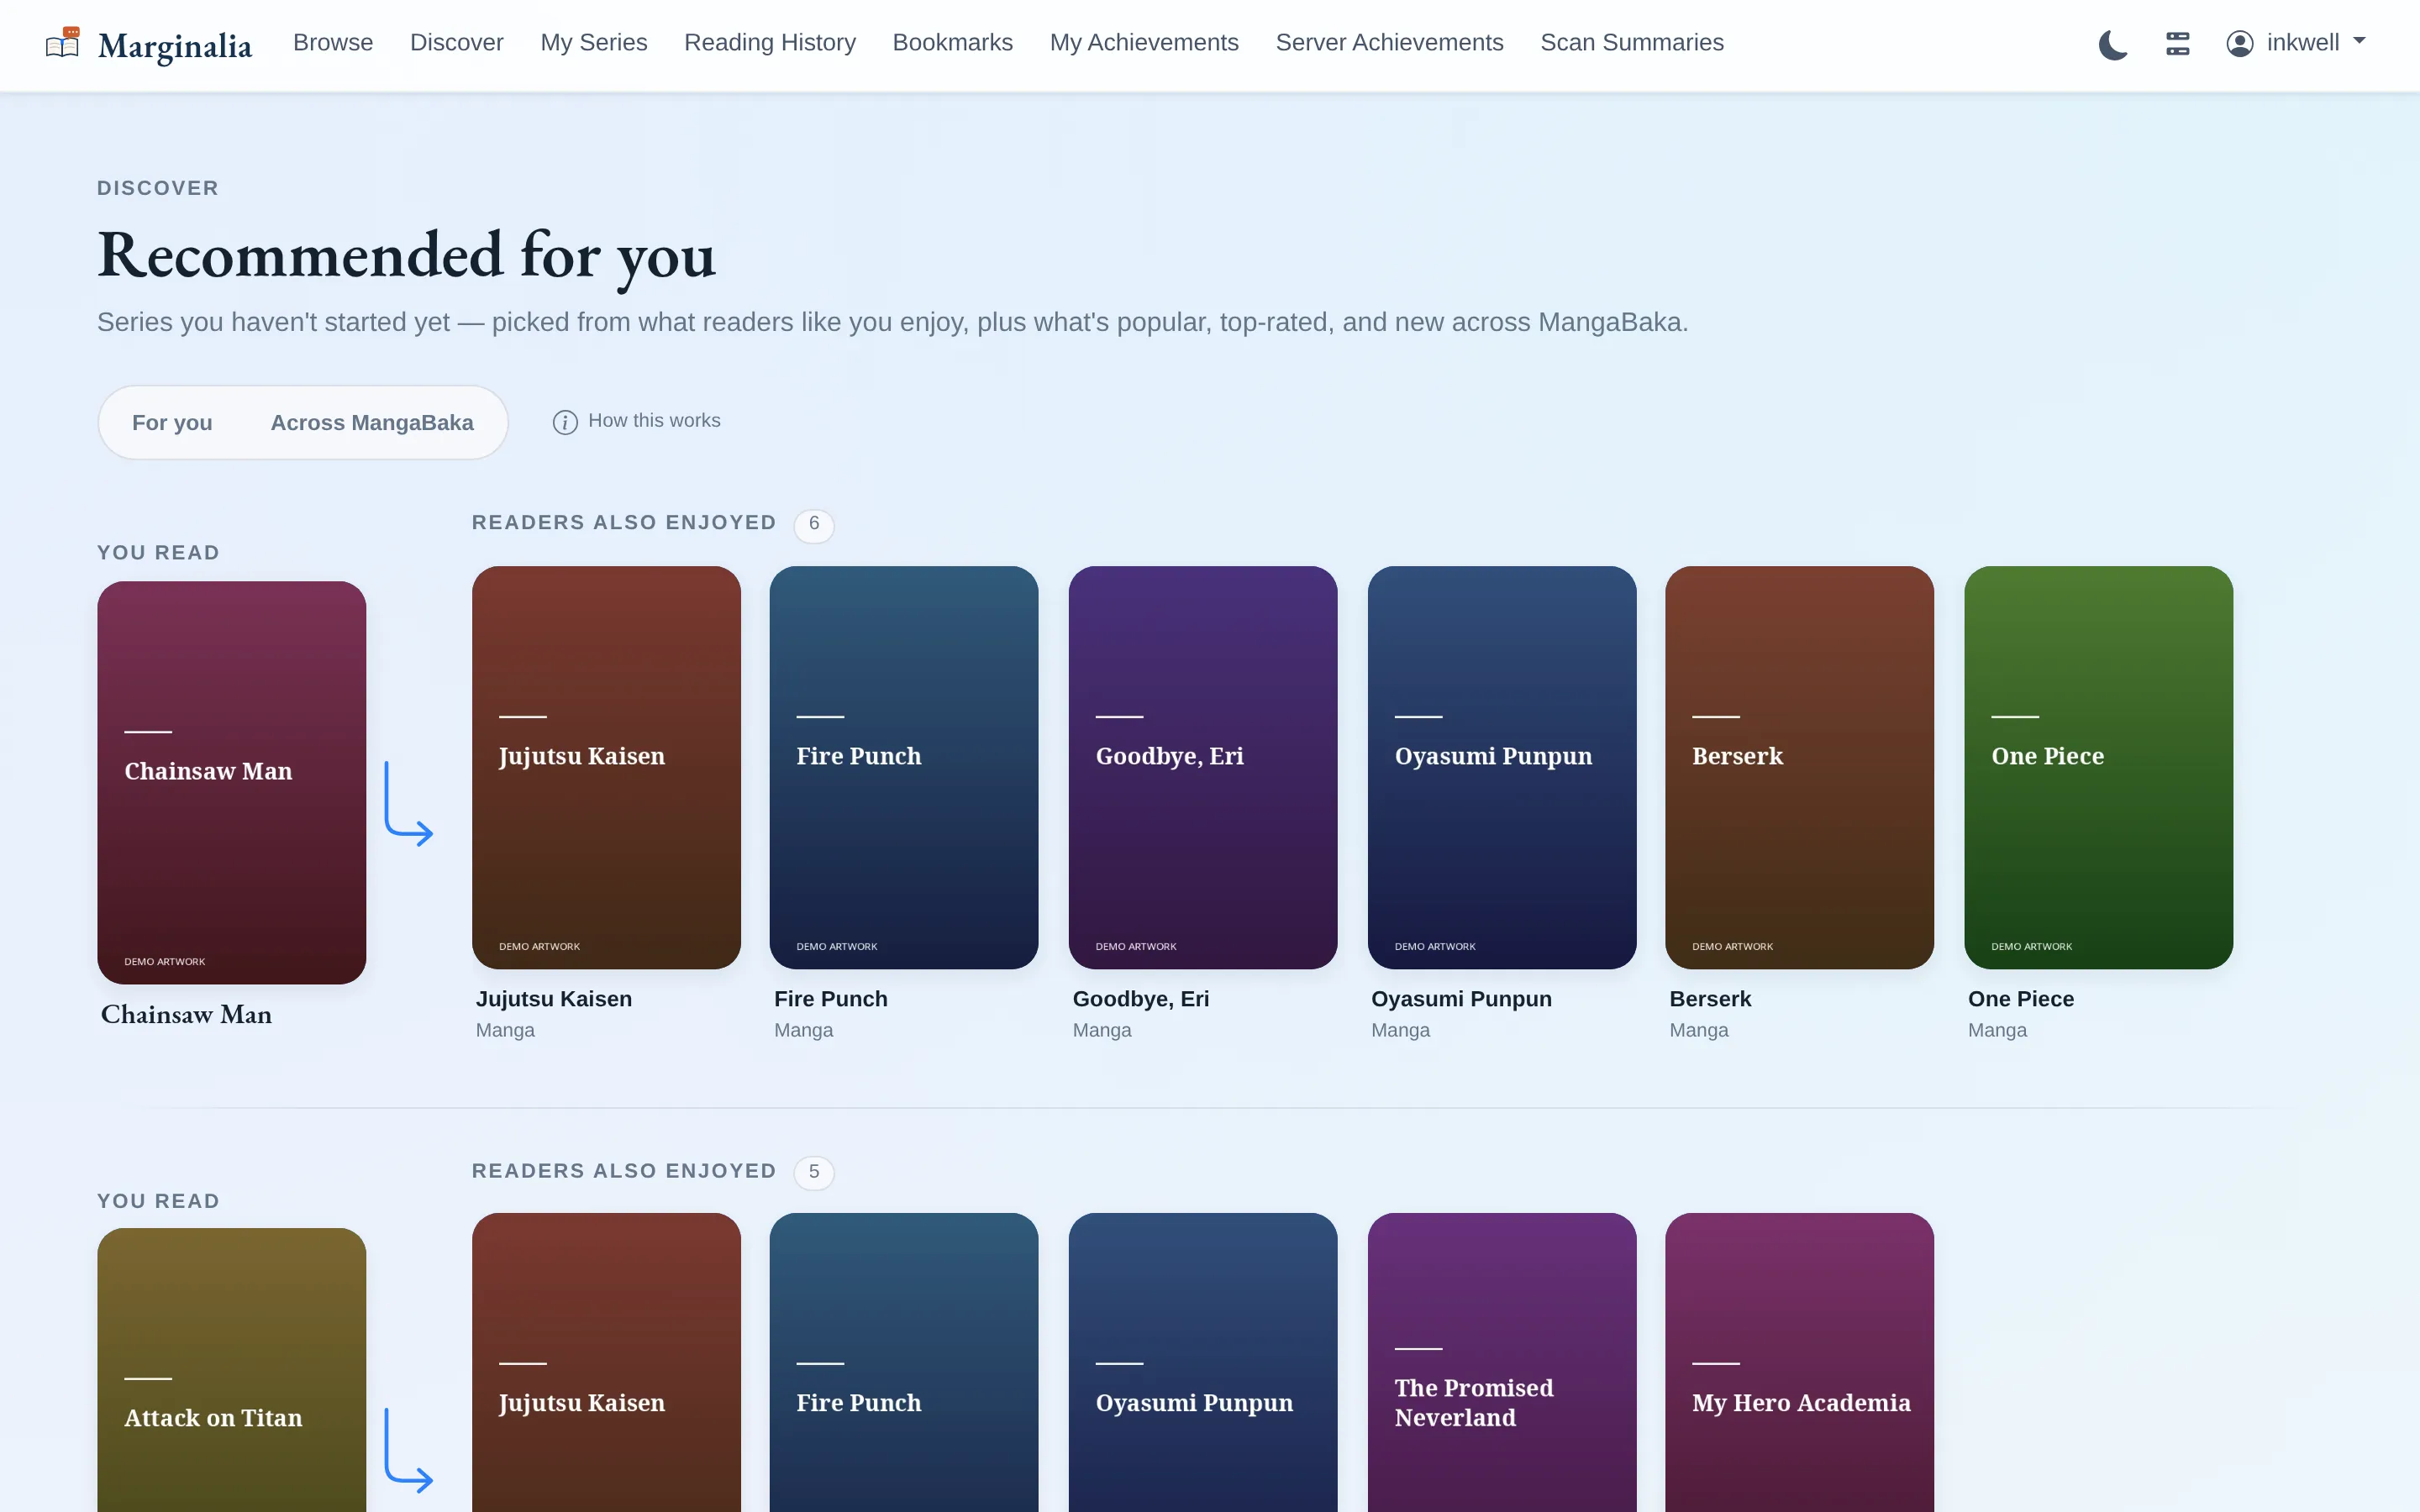Image resolution: width=2420 pixels, height=1512 pixels.
Task: Open My Hero Academia cover card
Action: point(1800,1362)
